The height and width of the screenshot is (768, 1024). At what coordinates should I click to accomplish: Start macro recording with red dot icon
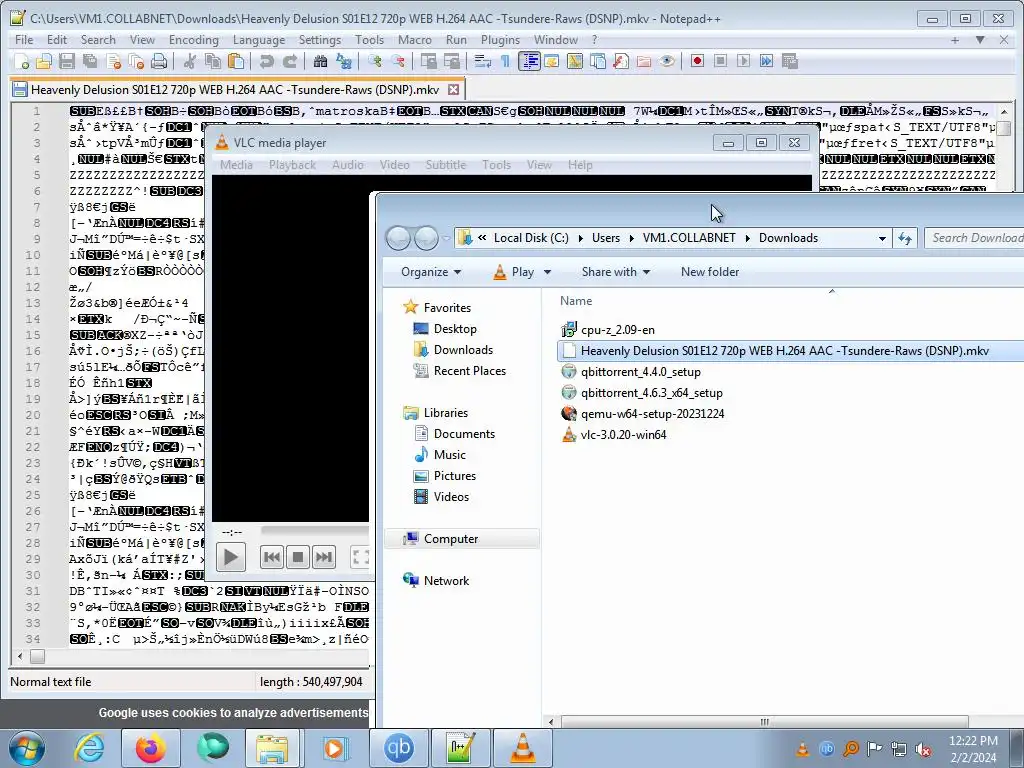[x=697, y=61]
